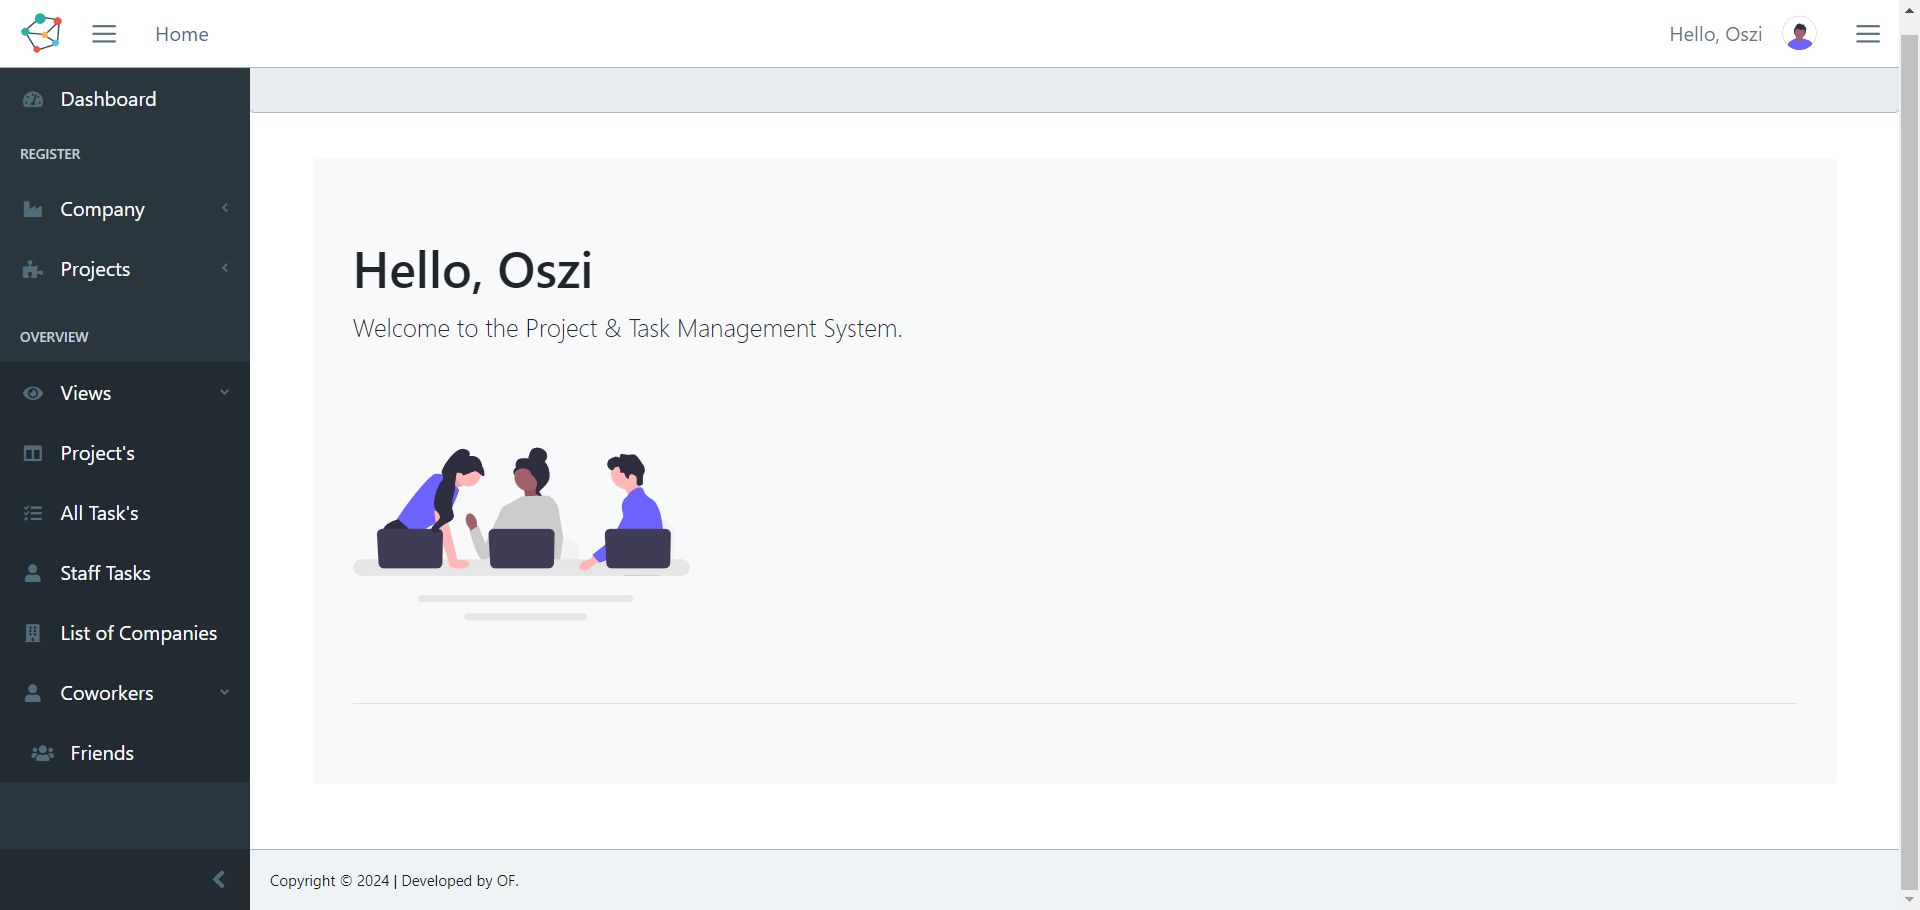Expand the Projects submenu chevron
This screenshot has height=910, width=1920.
(x=225, y=268)
